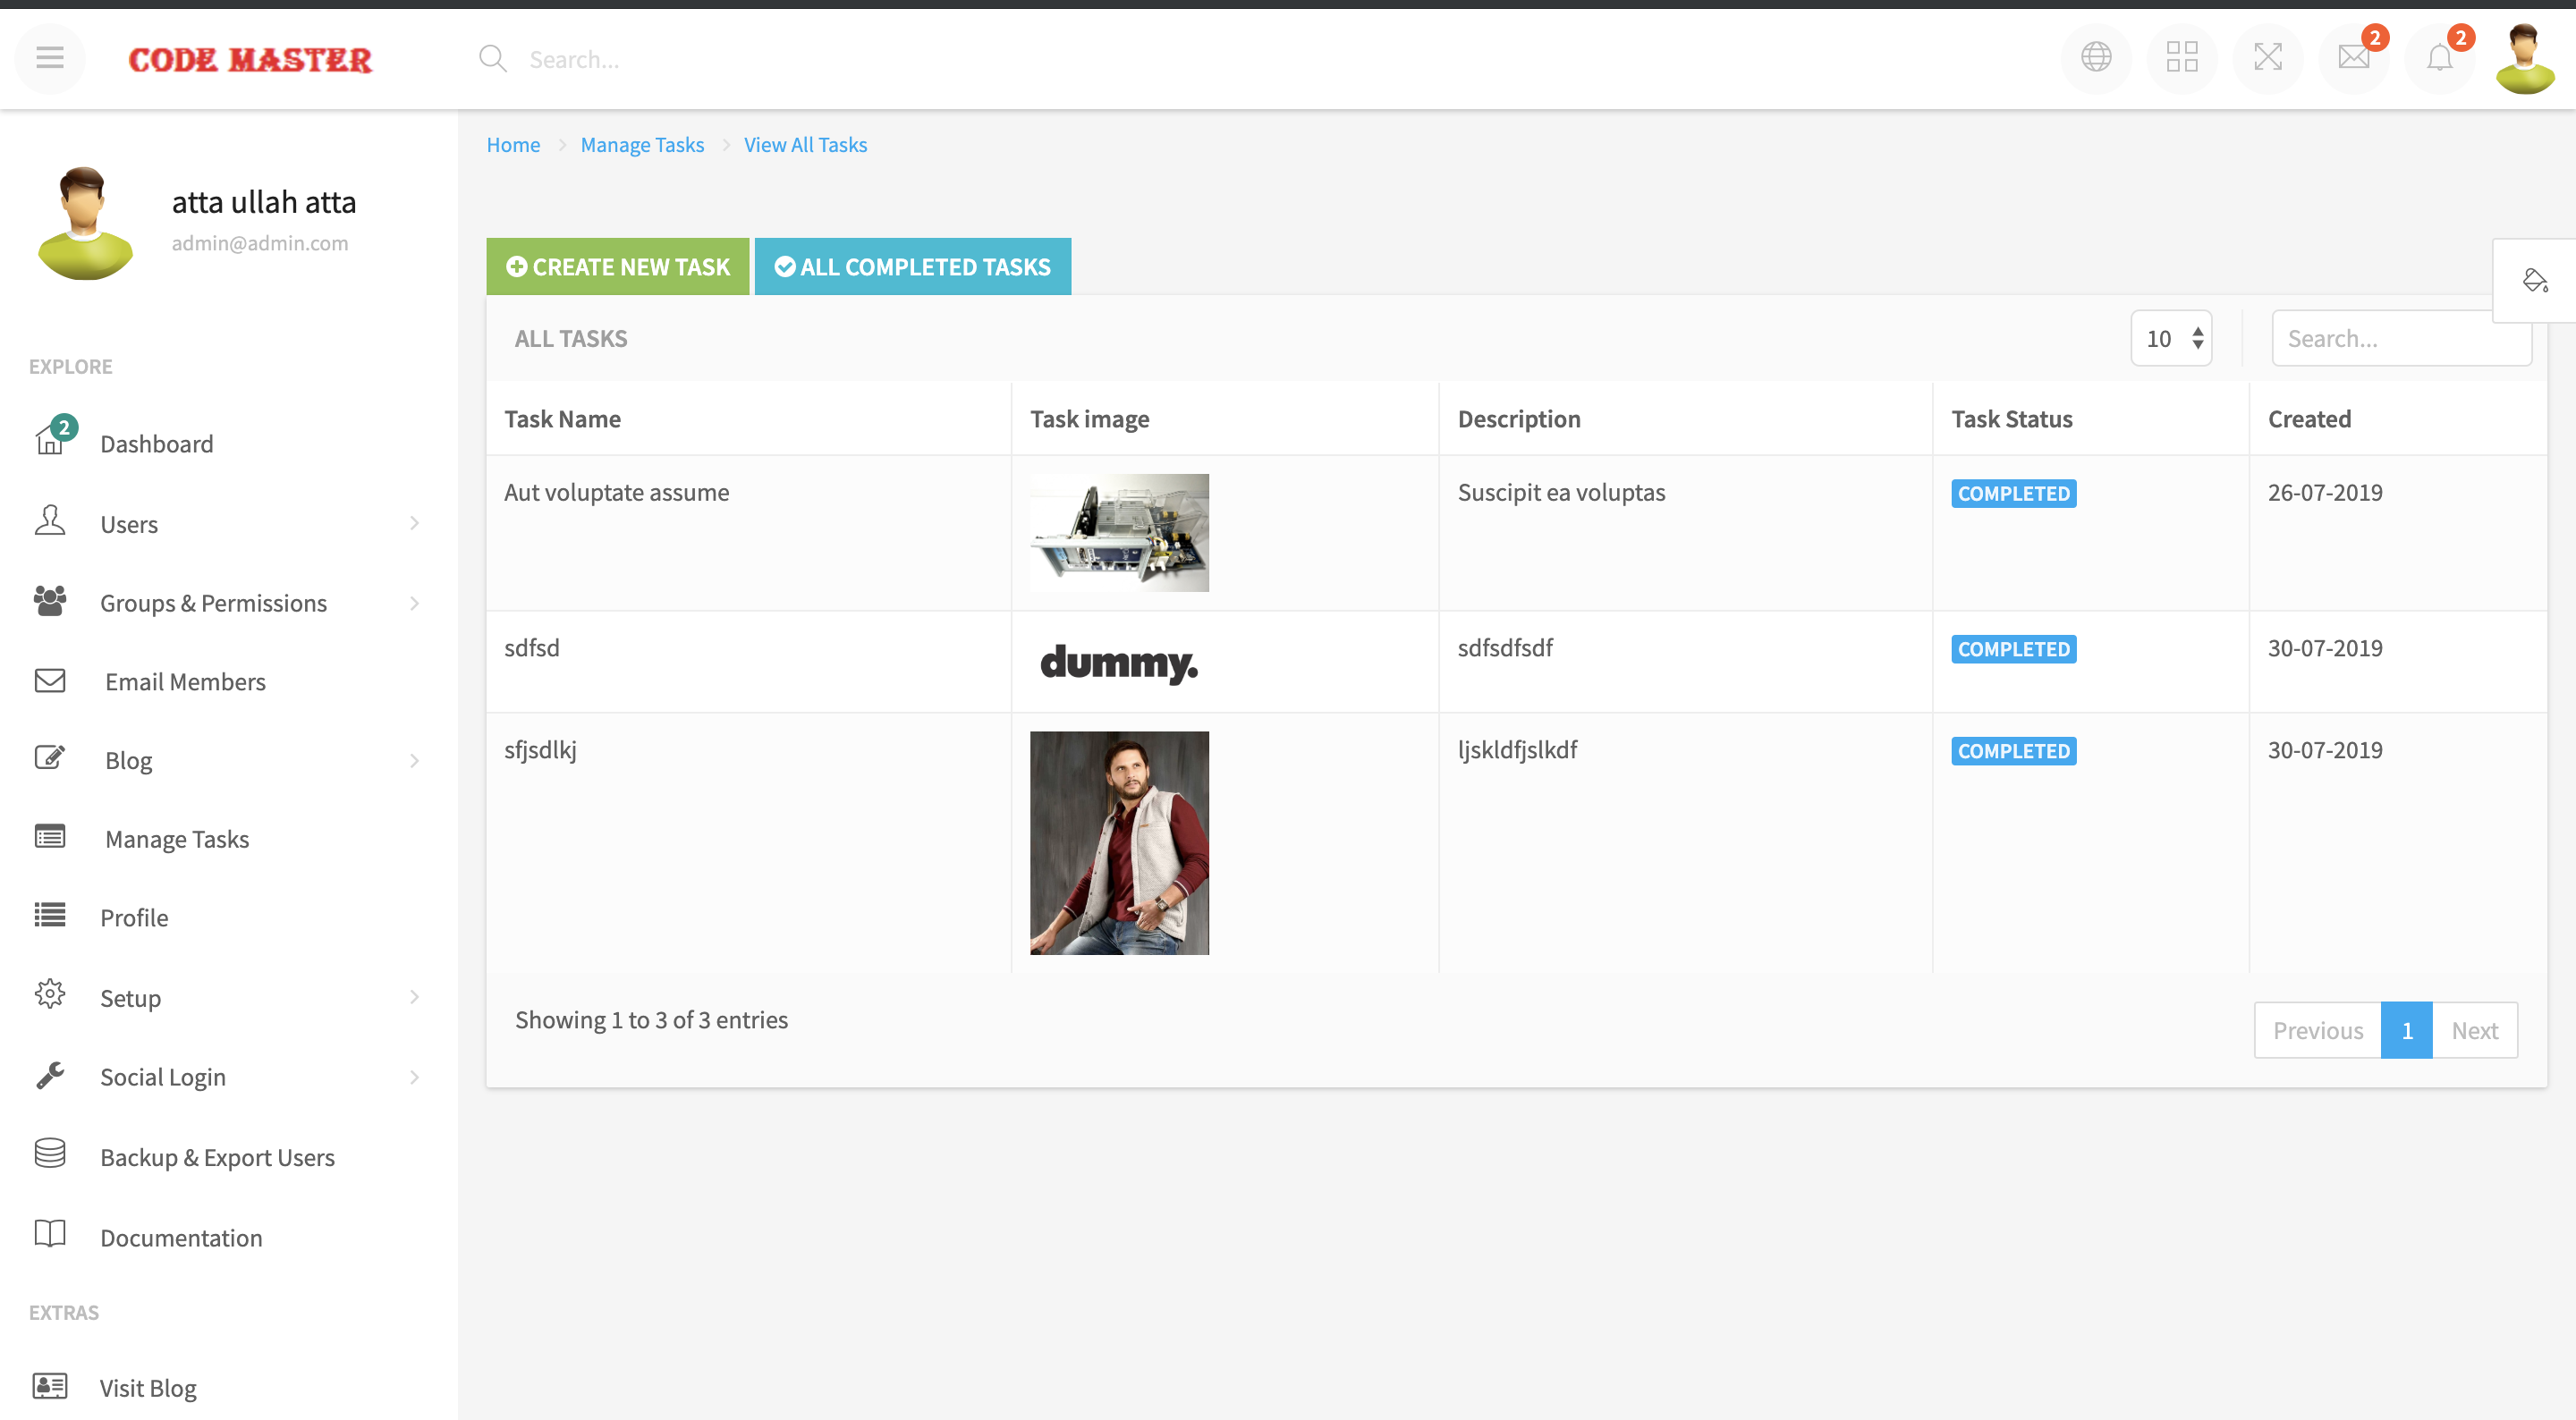Open the paint bucket theme settings

(2535, 281)
